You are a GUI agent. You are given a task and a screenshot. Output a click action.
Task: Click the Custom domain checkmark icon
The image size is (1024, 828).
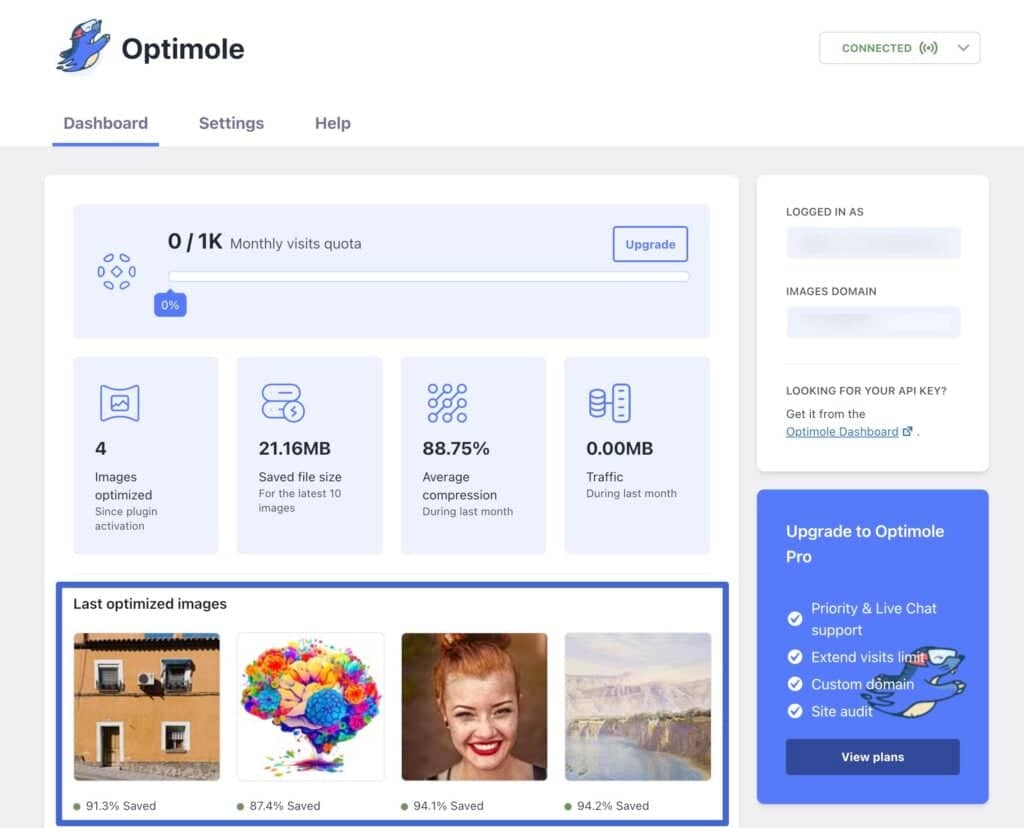click(x=795, y=684)
